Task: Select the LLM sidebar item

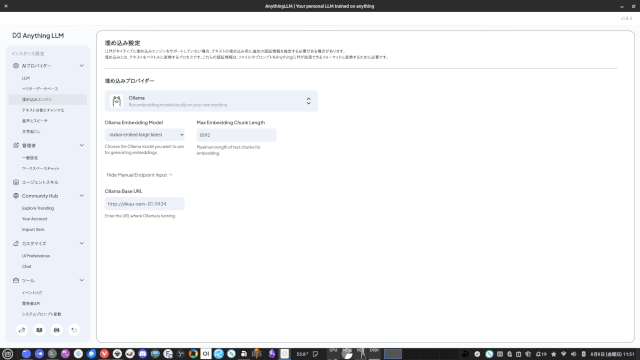Action: coord(26,78)
